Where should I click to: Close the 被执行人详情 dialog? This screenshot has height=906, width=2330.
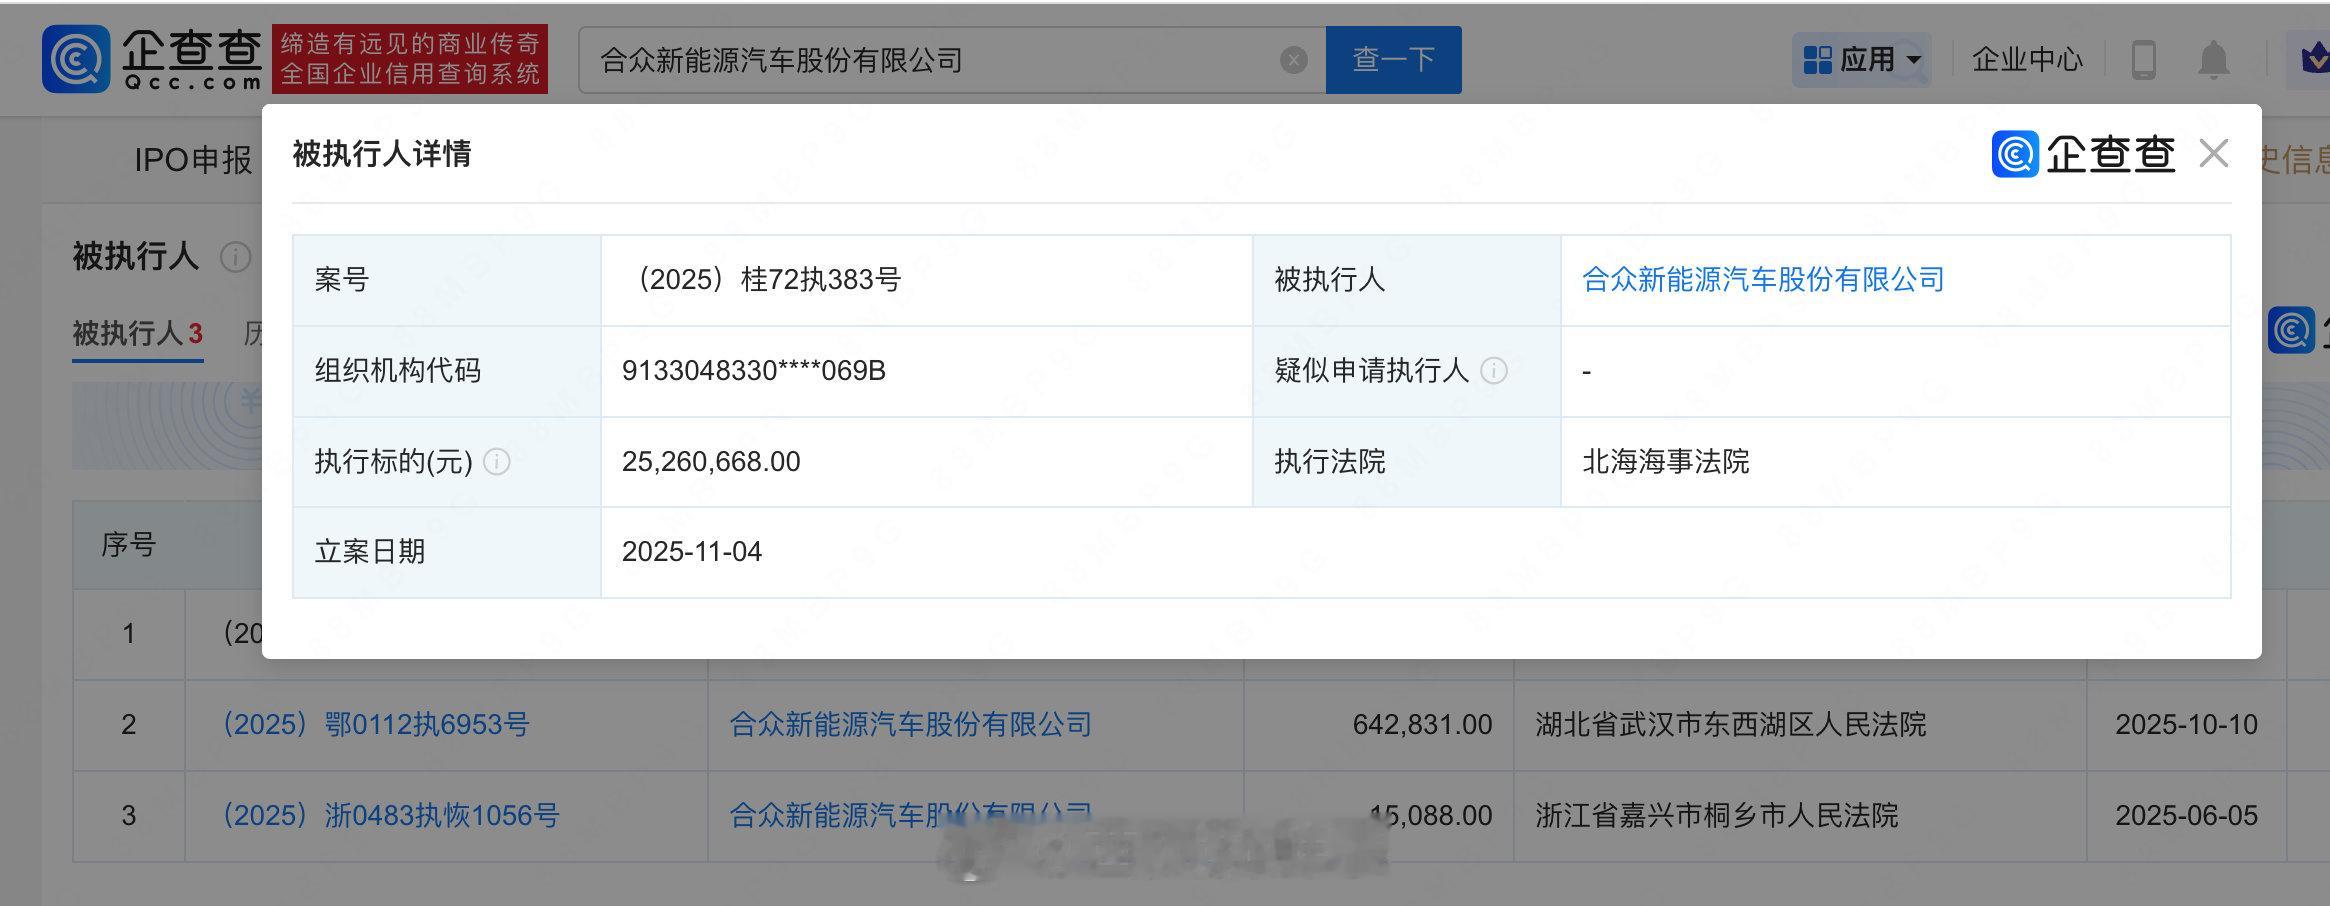(x=2214, y=154)
